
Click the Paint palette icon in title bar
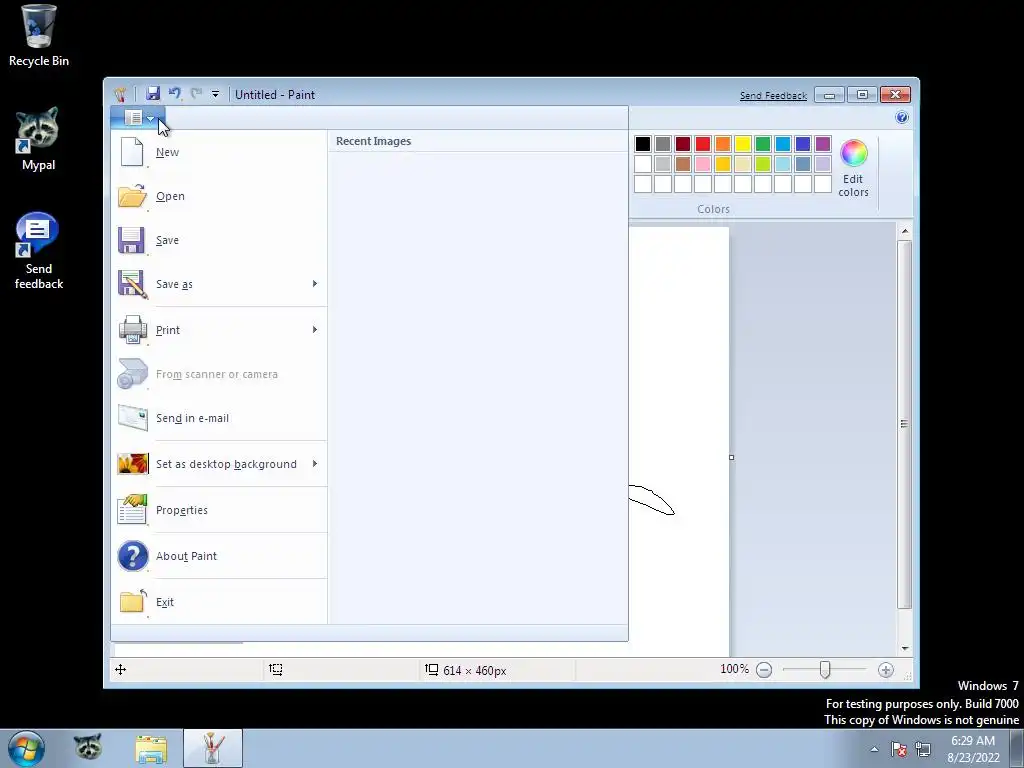coord(120,95)
